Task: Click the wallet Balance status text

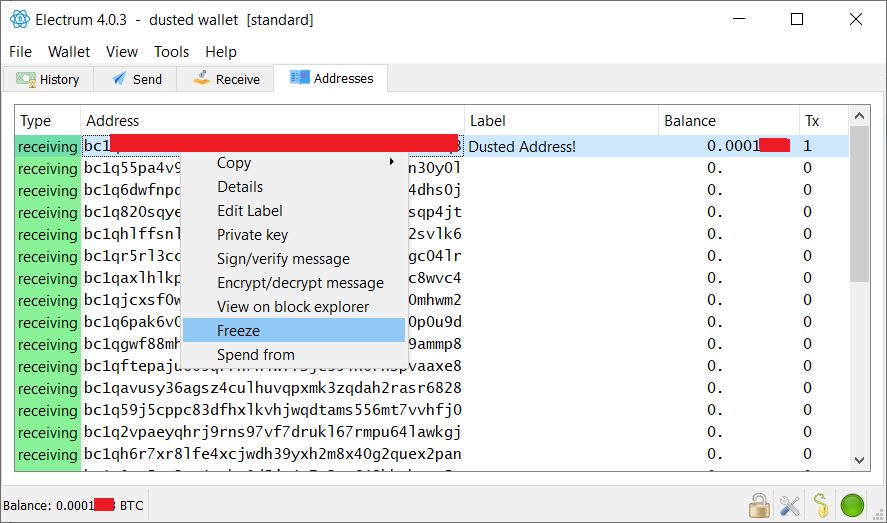Action: click(73, 505)
